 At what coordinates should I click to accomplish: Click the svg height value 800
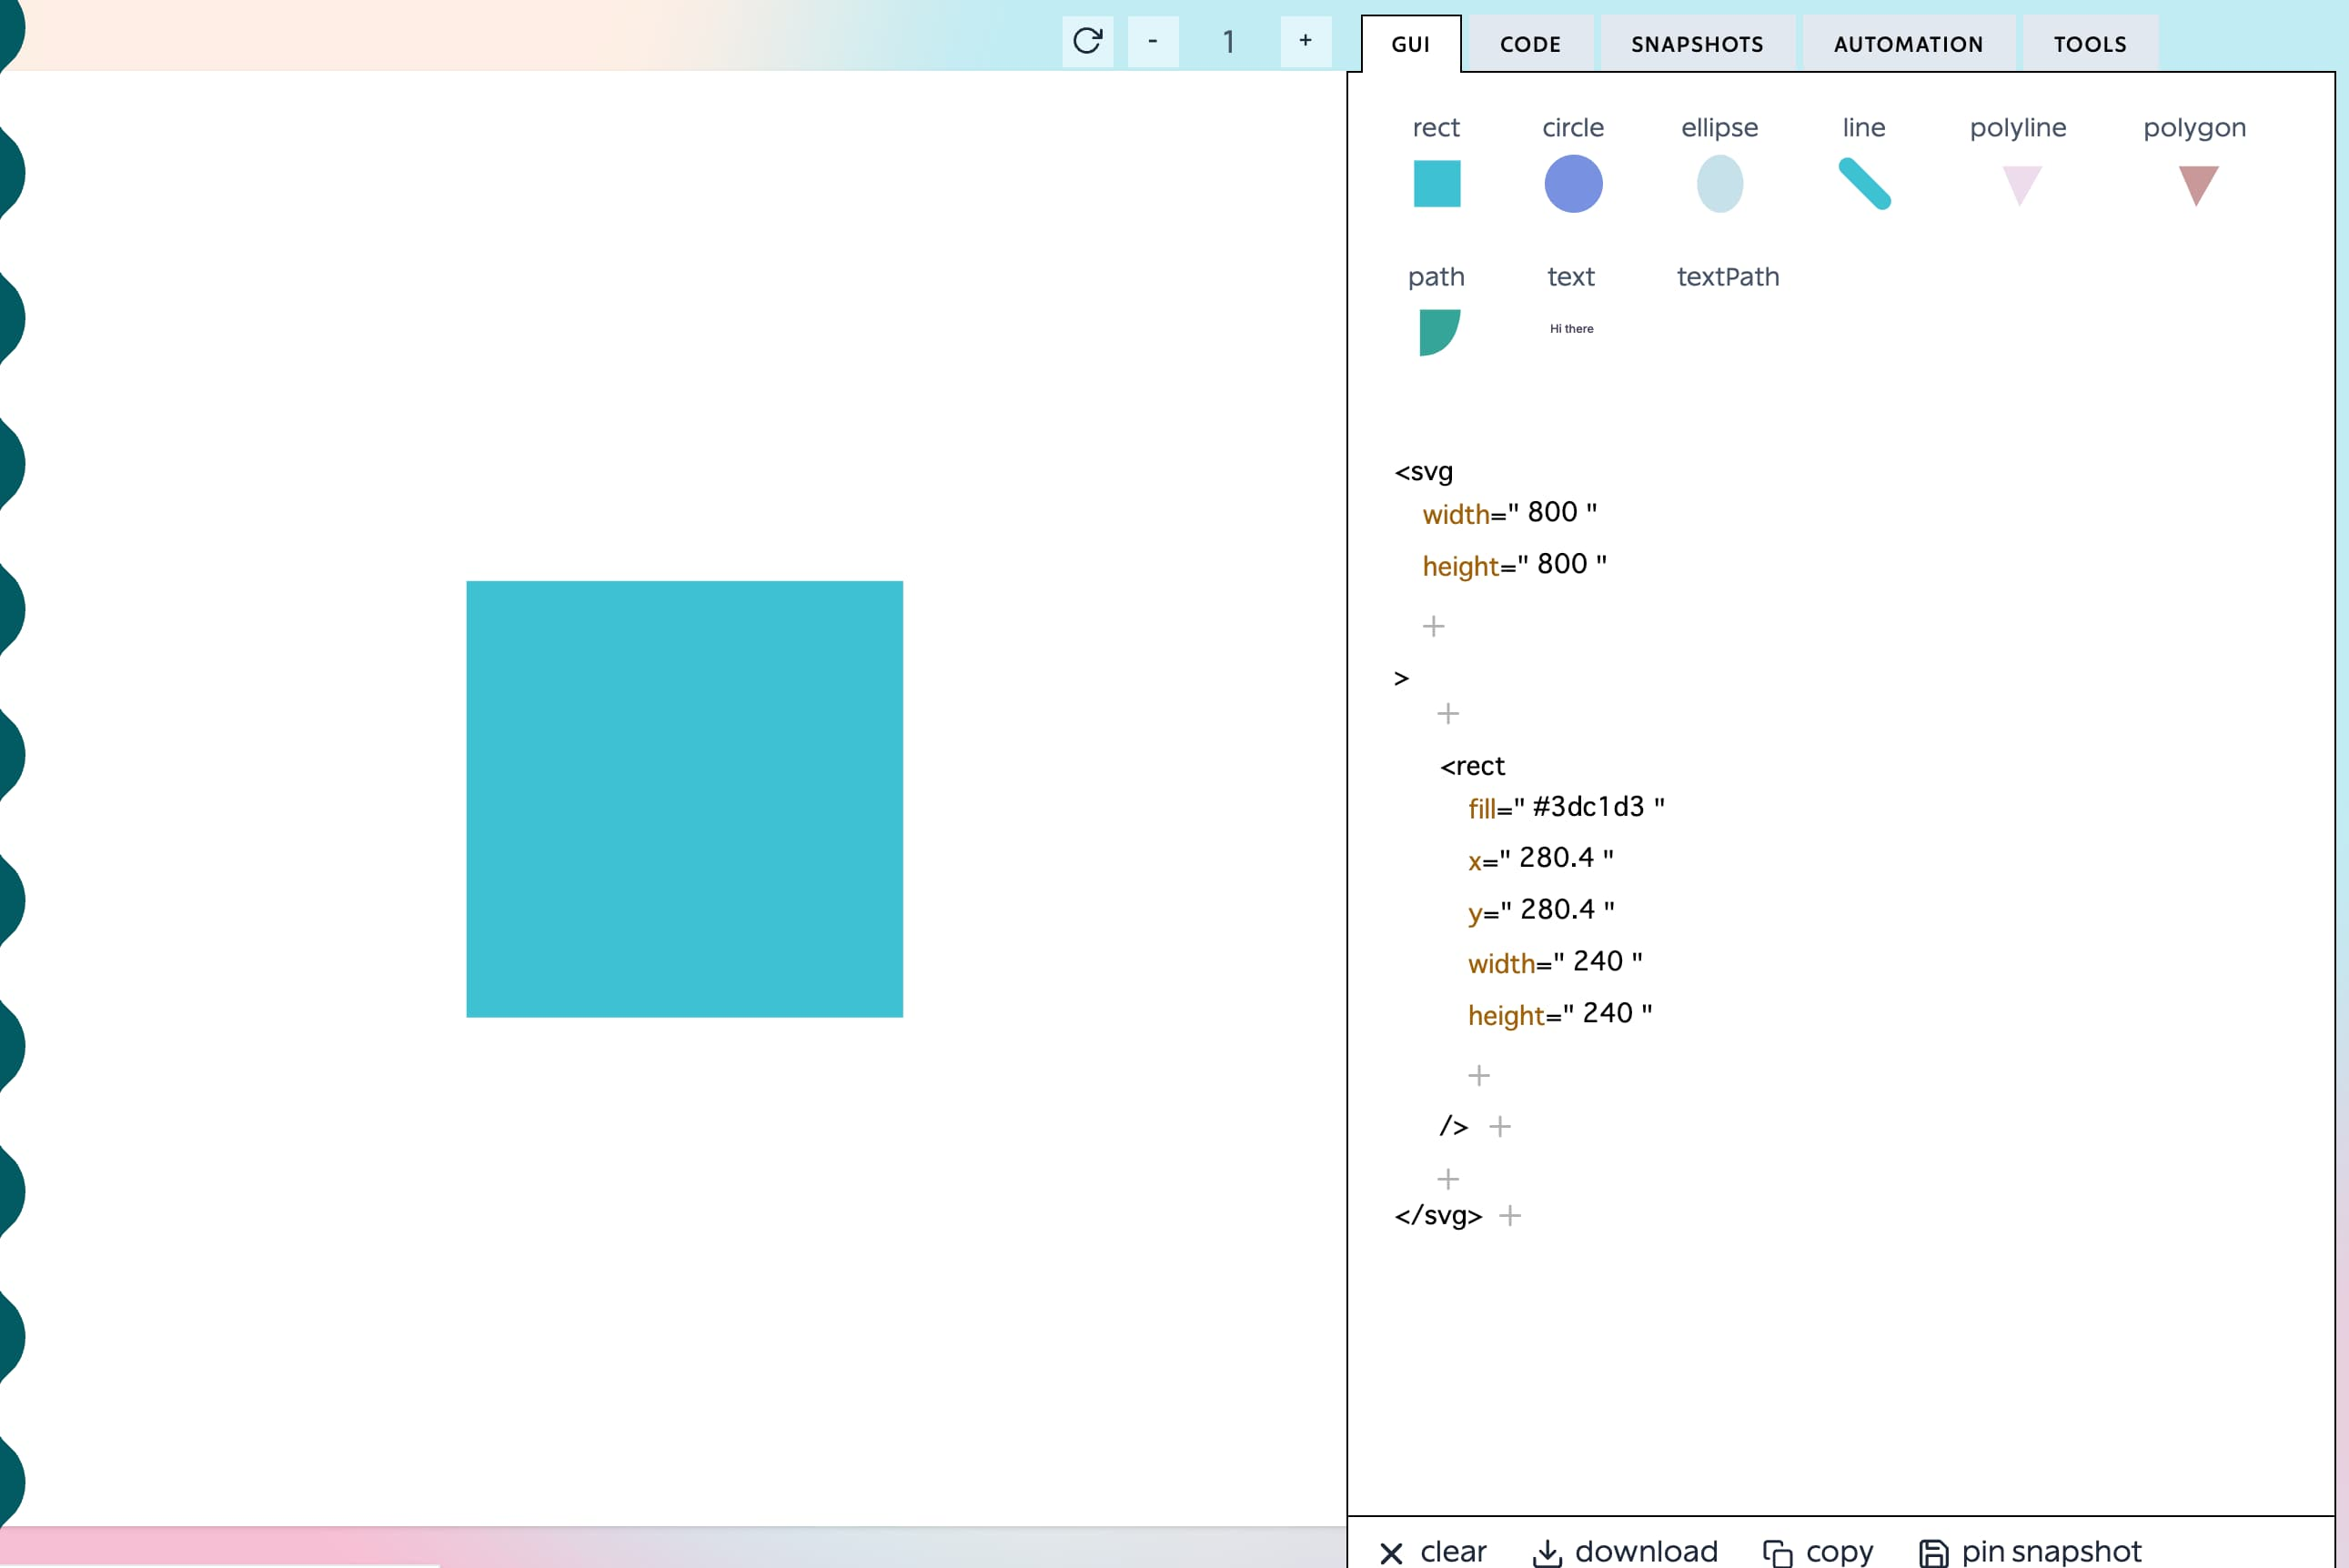point(1562,564)
